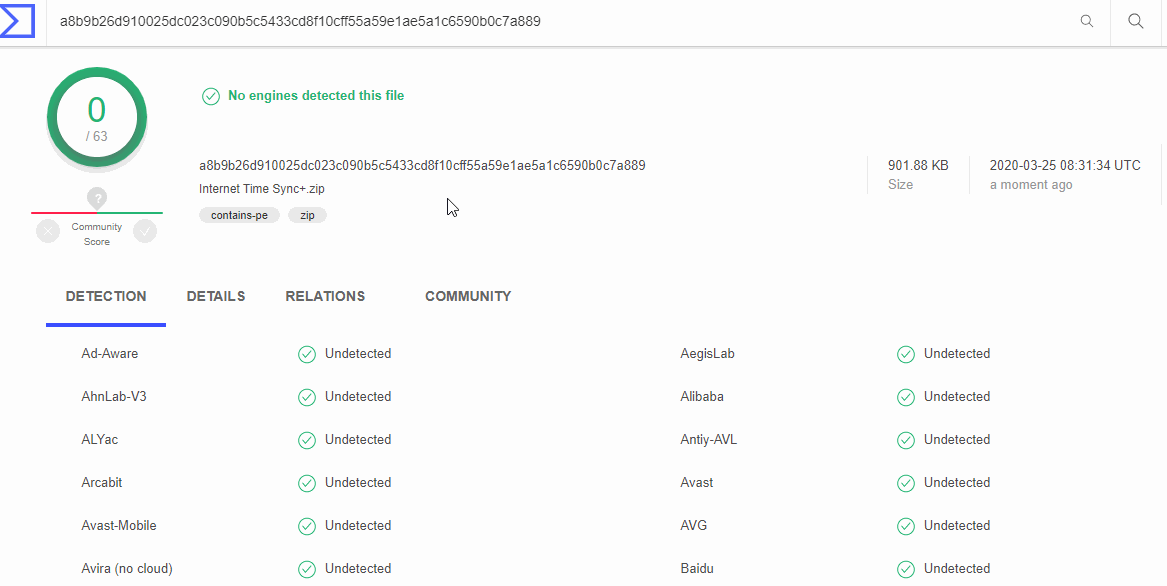This screenshot has height=586, width=1167.
Task: Click the Size label under 901.88 KB
Action: click(901, 185)
